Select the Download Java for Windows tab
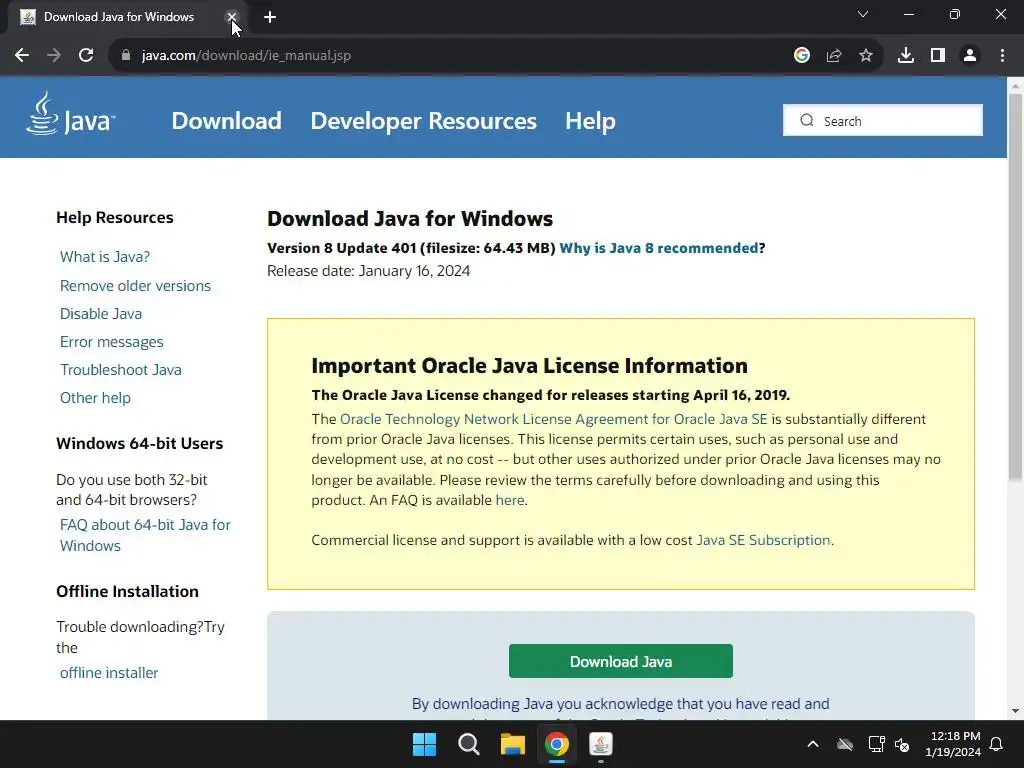 point(119,17)
